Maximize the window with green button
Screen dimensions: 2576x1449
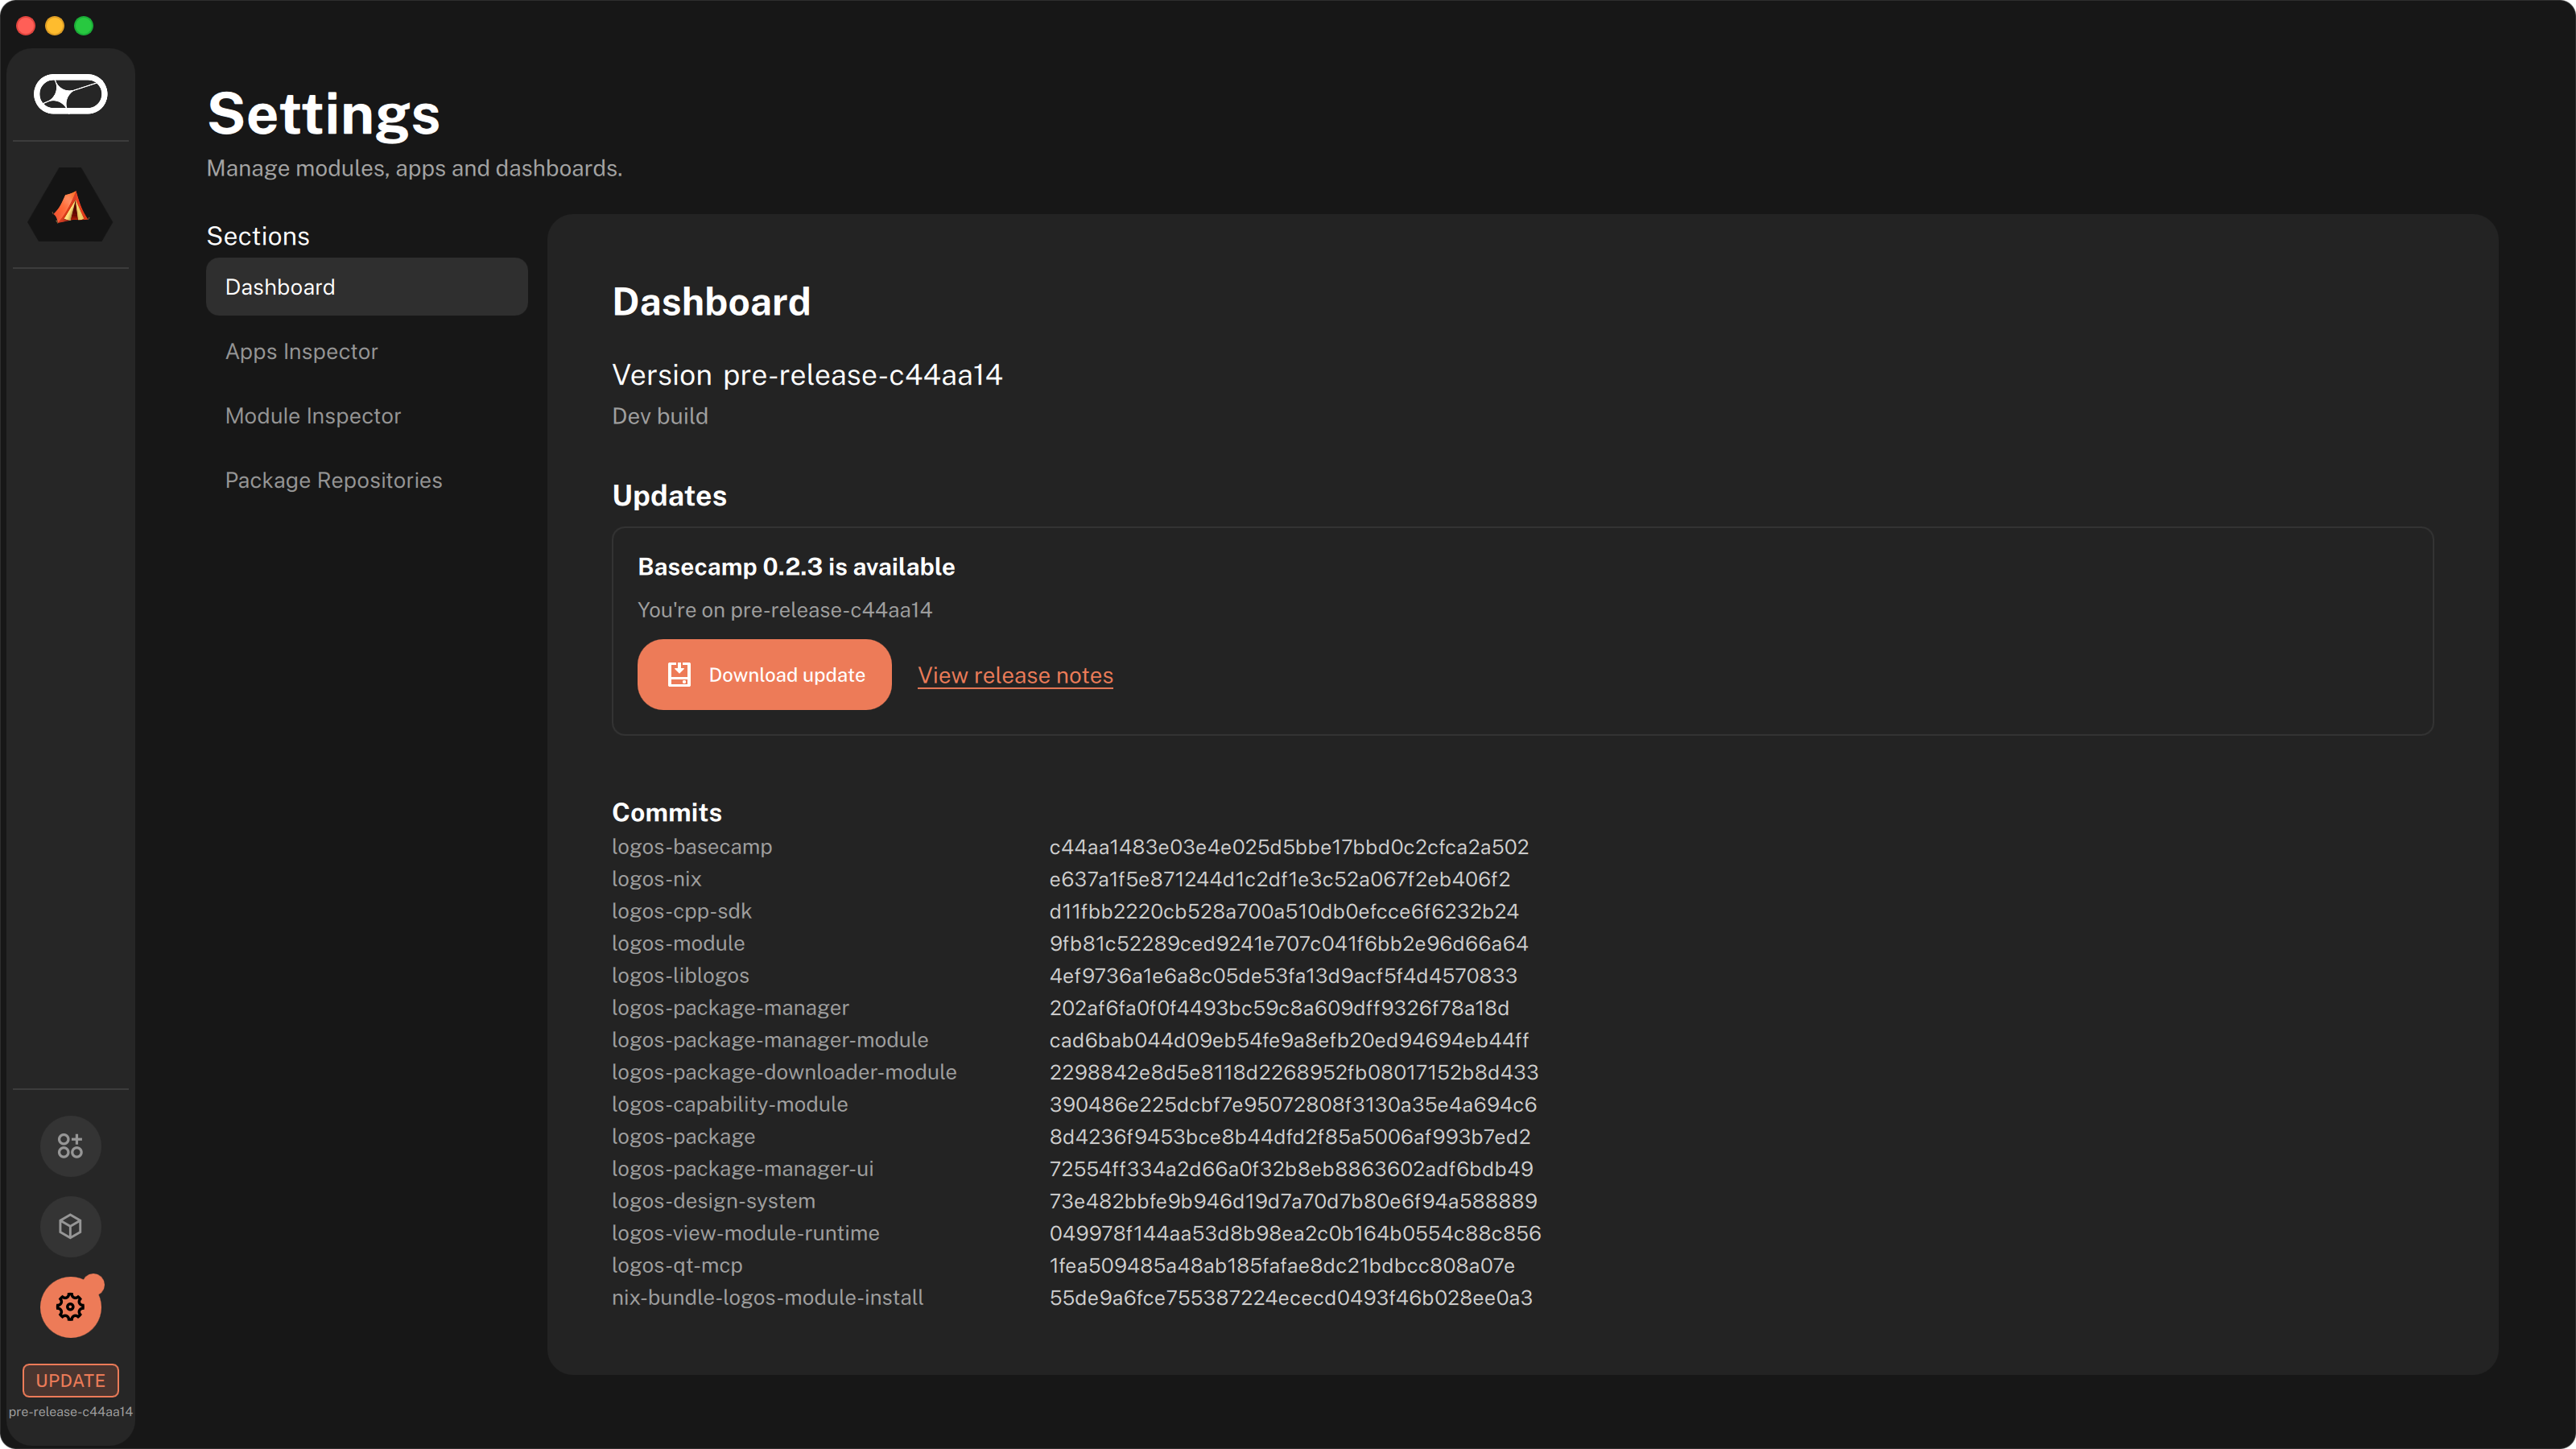(x=84, y=25)
